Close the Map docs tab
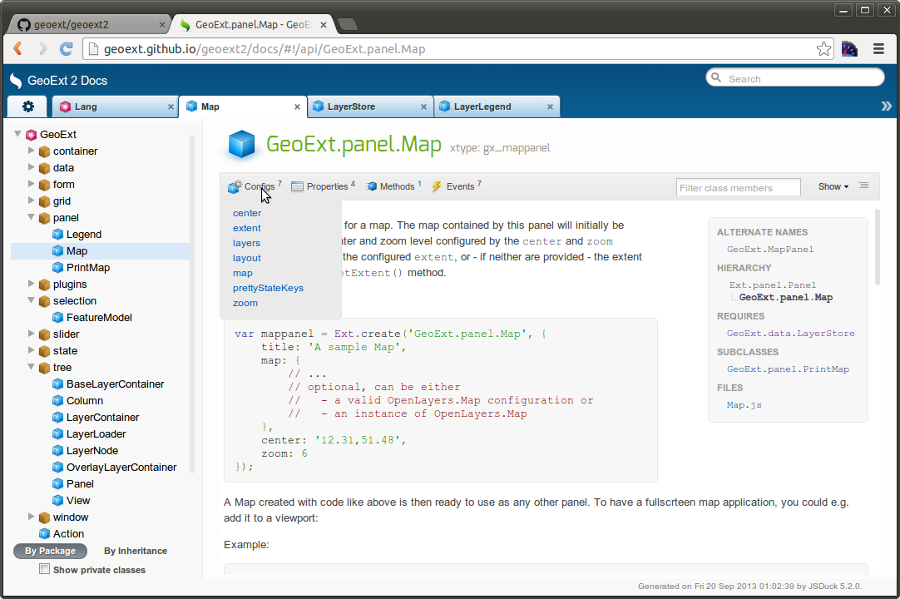This screenshot has height=599, width=900. point(297,107)
